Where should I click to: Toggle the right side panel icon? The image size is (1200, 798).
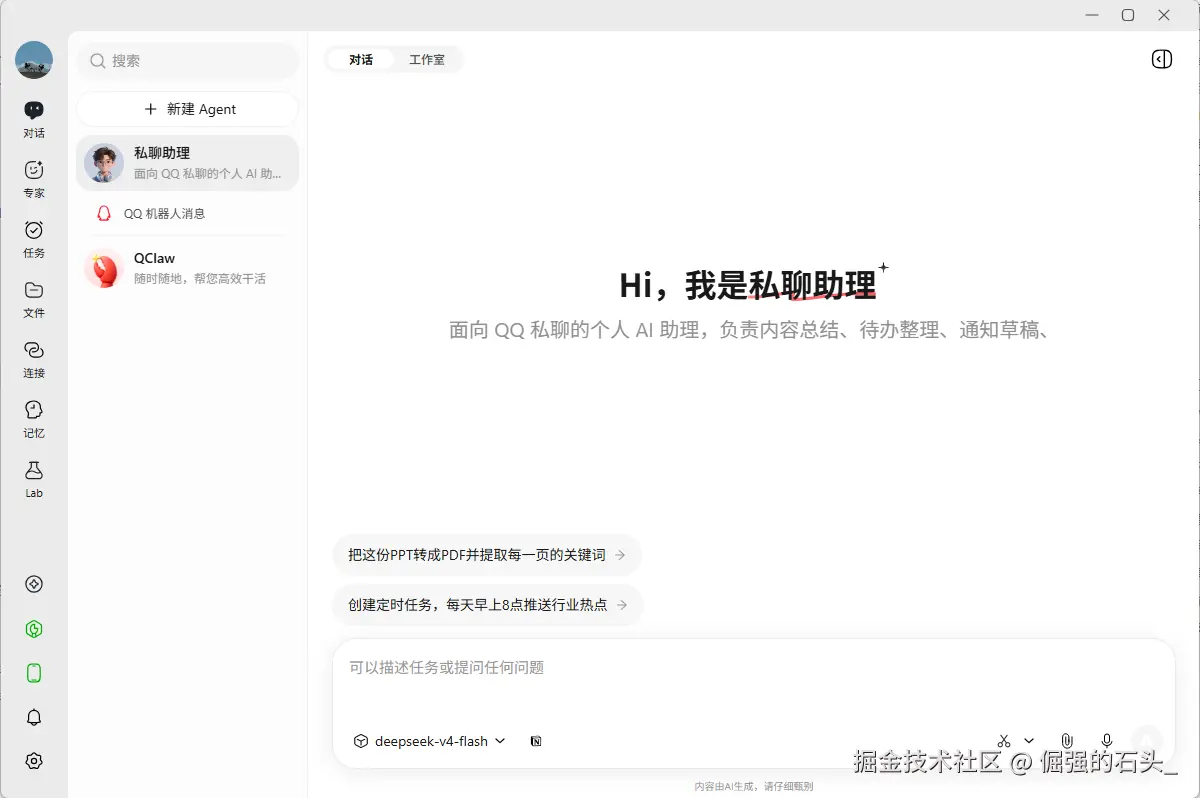[1161, 60]
